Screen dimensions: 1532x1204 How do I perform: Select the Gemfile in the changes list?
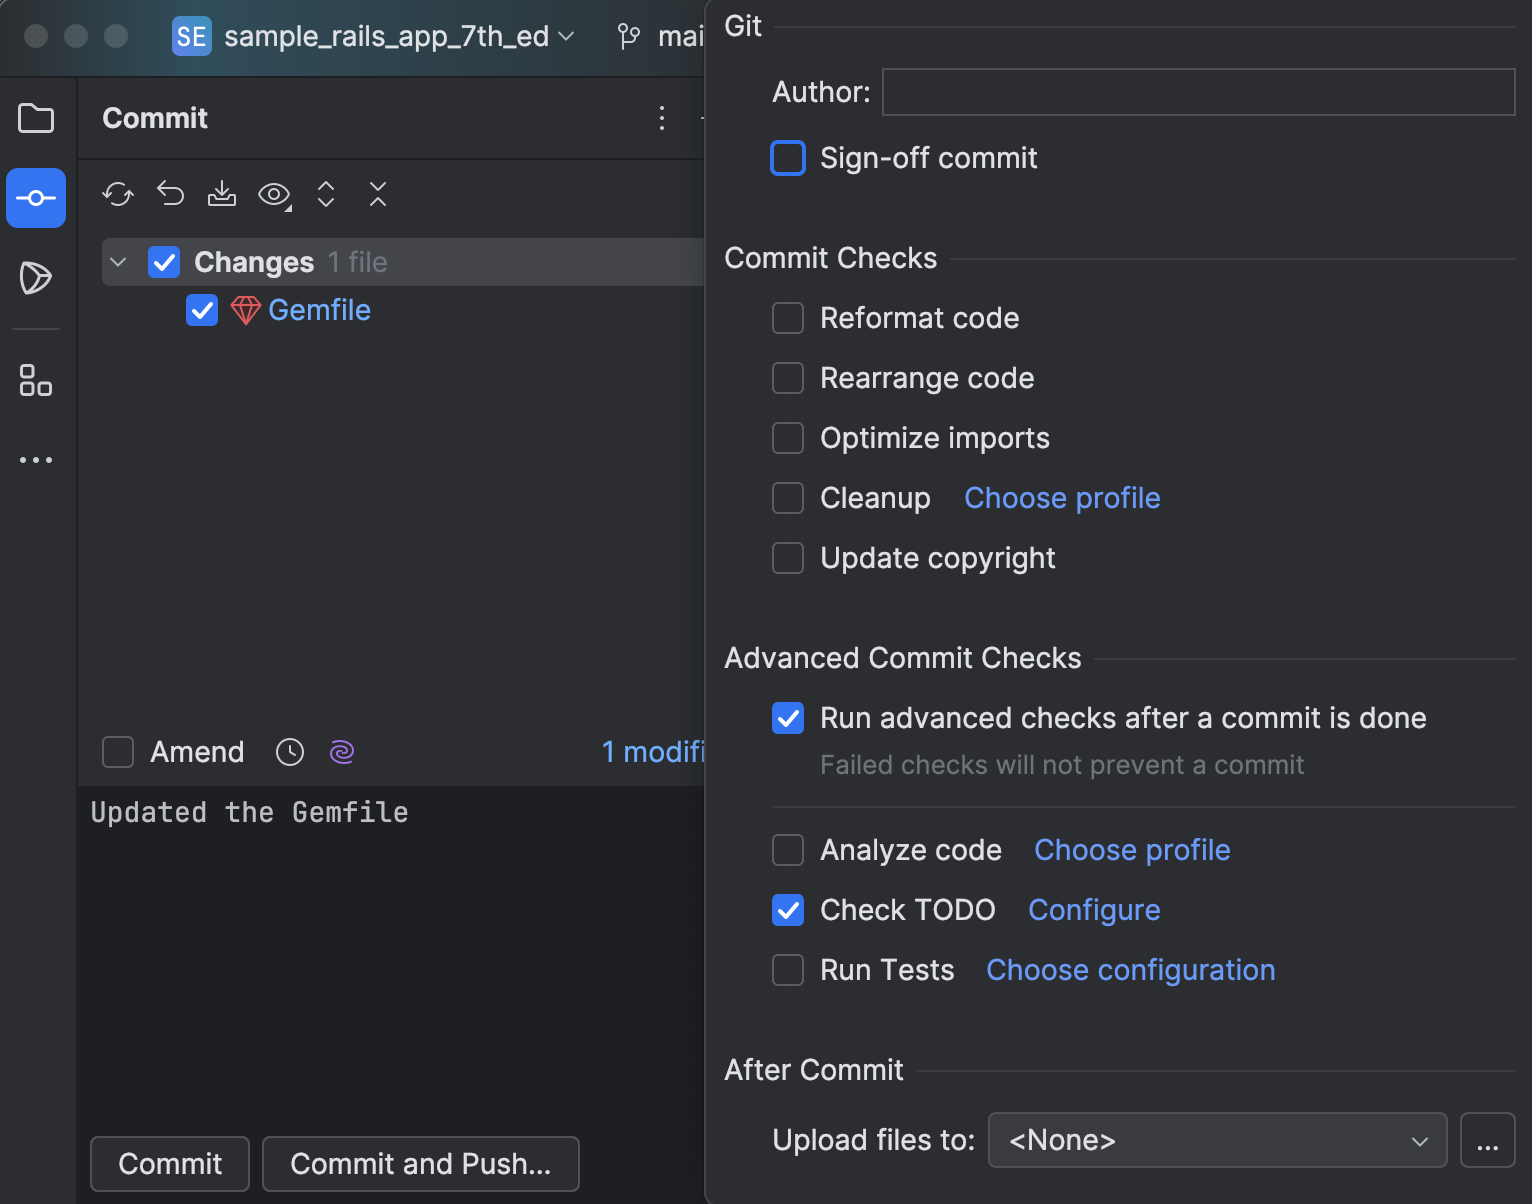318,310
